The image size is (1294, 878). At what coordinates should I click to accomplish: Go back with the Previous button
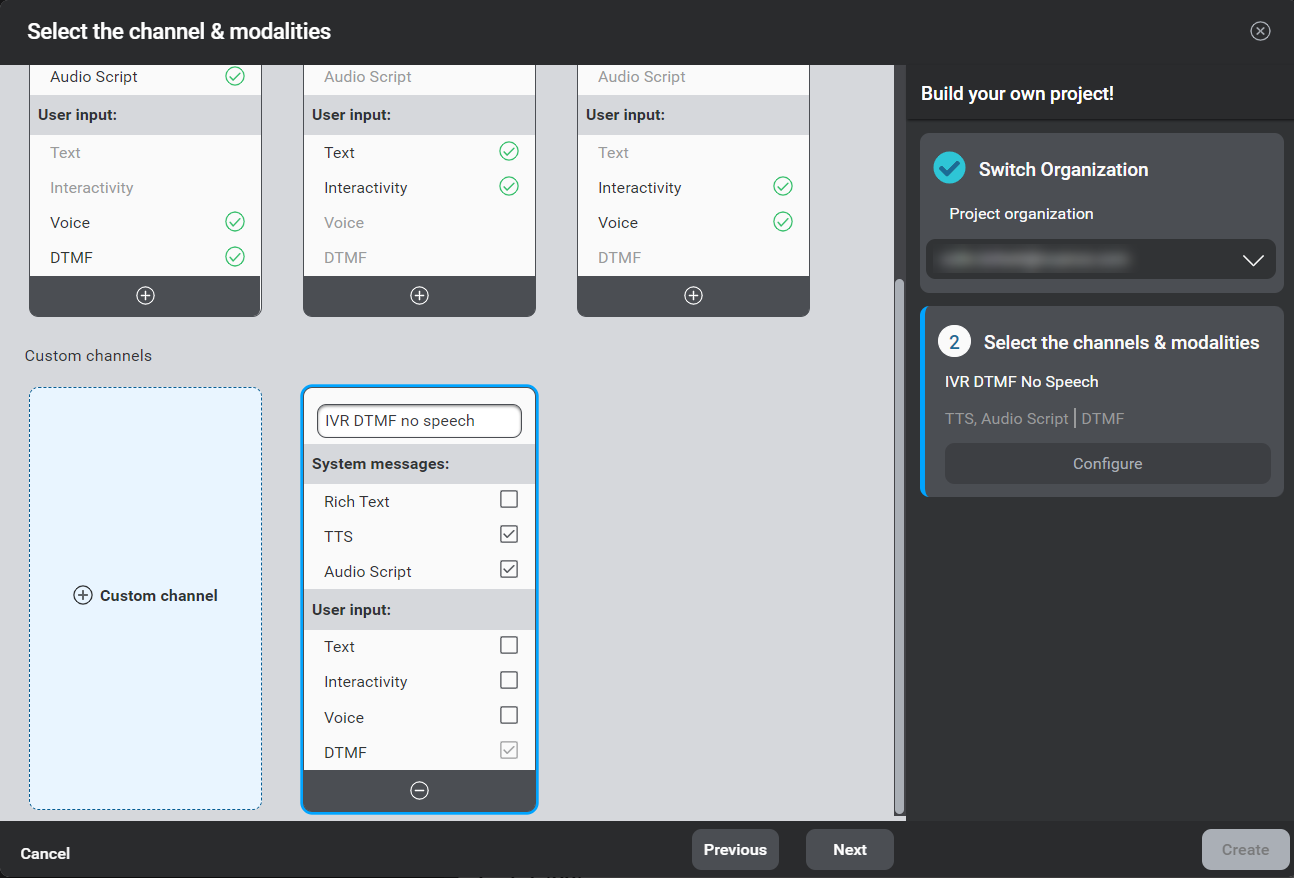point(735,850)
